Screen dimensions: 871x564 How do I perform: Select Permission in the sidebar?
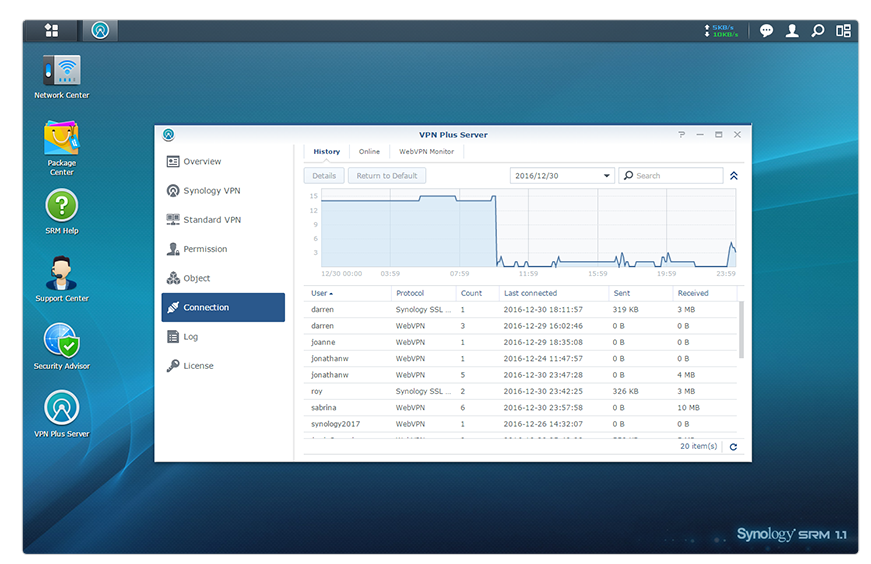(205, 249)
